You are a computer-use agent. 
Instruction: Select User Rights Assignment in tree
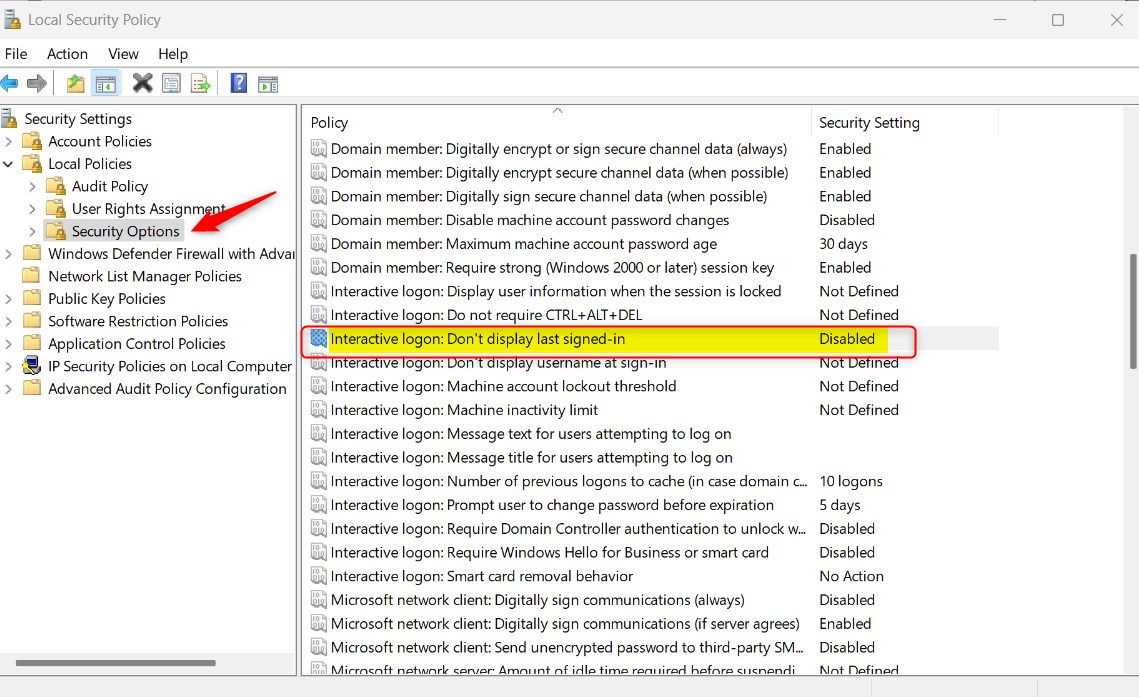point(148,209)
